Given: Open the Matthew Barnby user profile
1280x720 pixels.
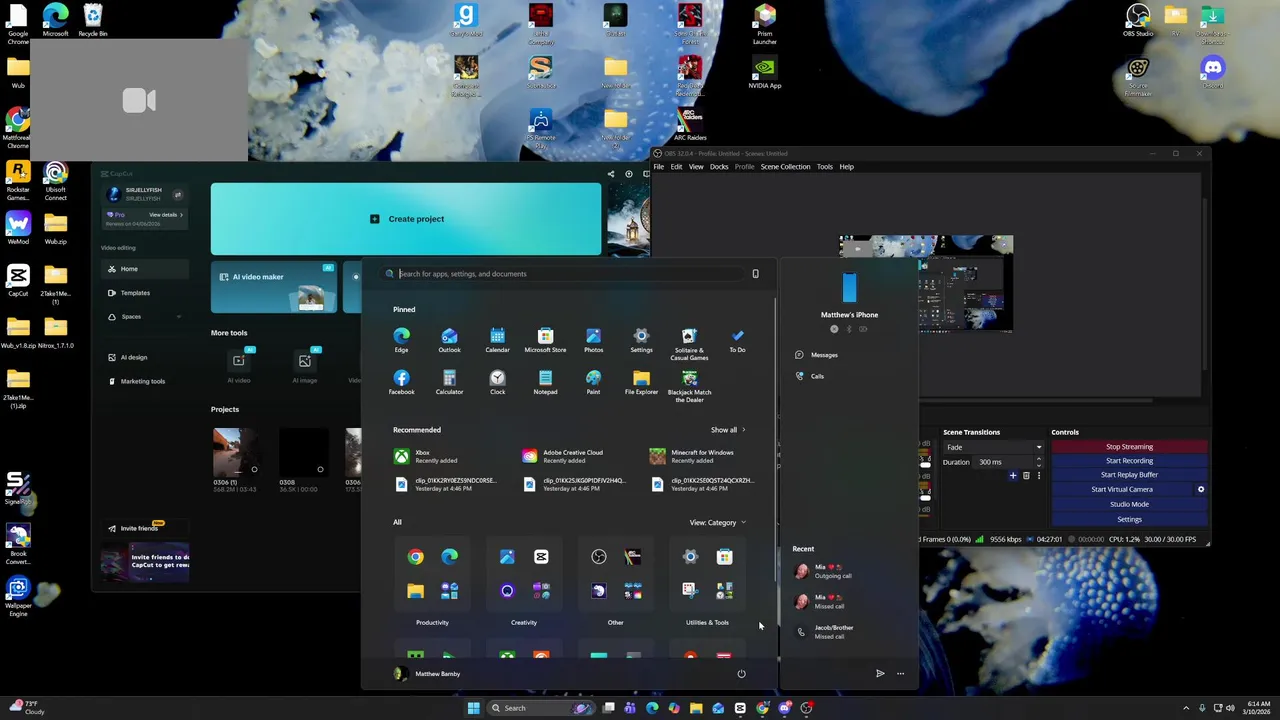Looking at the screenshot, I should [x=428, y=674].
